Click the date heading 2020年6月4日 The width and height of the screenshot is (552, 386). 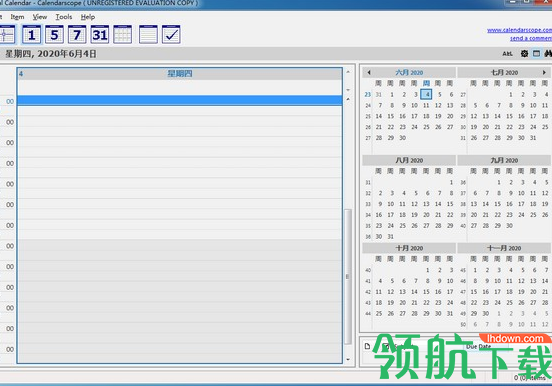[67, 54]
